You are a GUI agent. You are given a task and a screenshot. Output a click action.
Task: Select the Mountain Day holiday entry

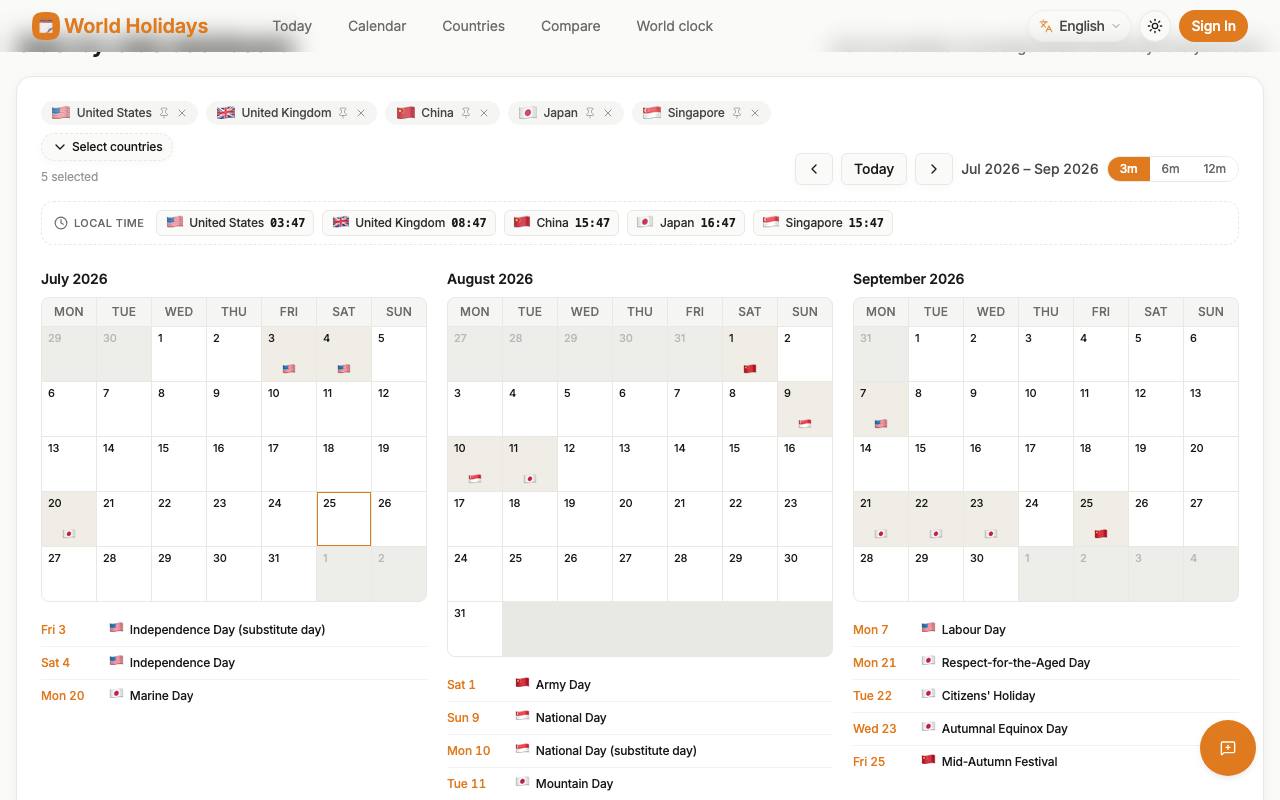point(640,784)
